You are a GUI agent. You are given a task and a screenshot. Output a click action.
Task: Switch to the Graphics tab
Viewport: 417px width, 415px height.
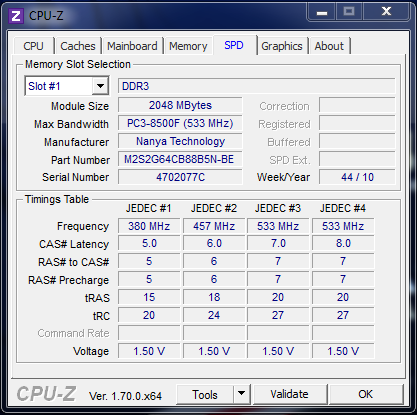click(282, 46)
